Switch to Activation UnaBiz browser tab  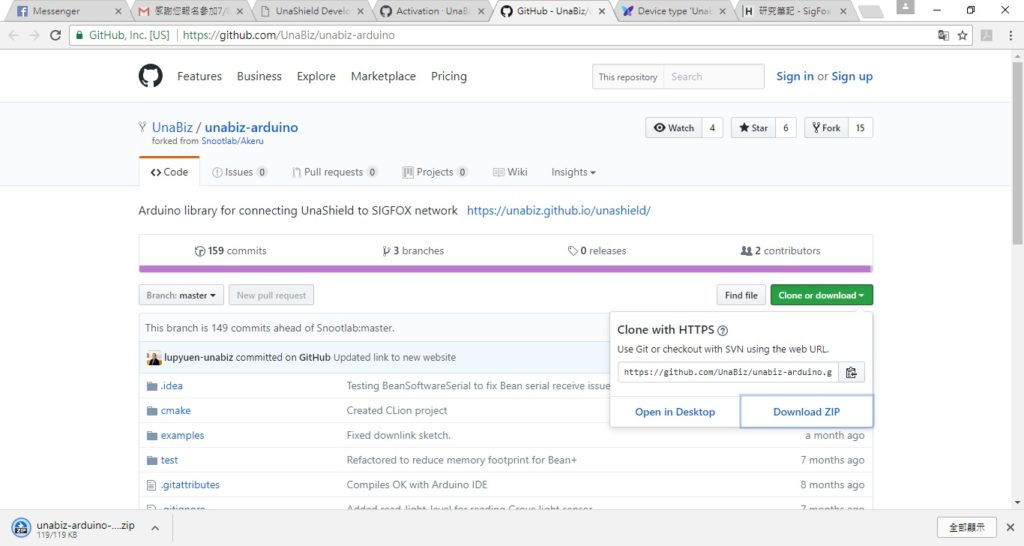(431, 11)
